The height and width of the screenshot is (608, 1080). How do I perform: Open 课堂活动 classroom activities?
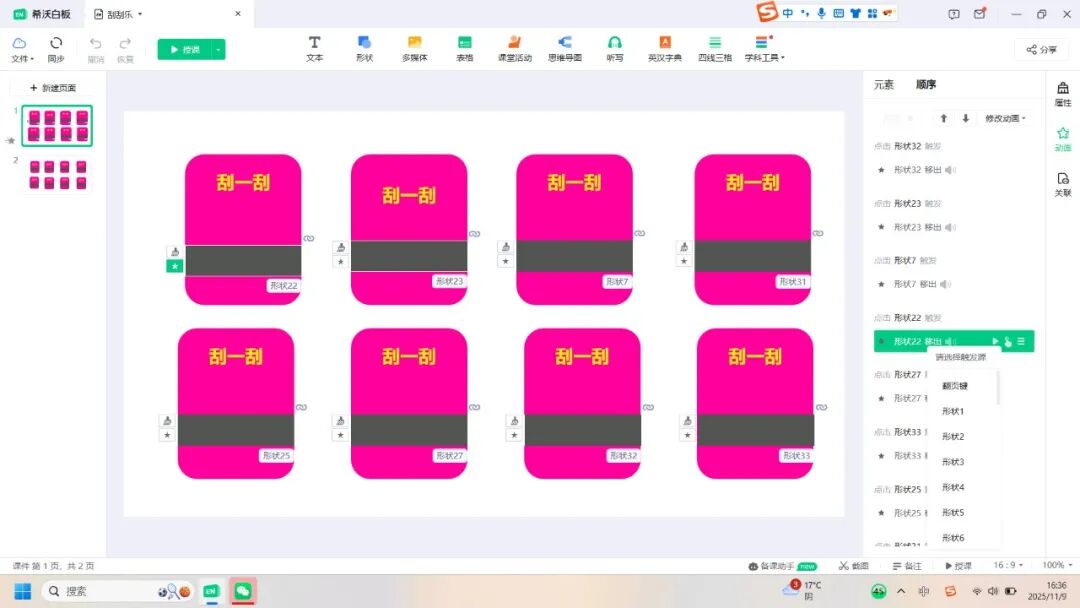pyautogui.click(x=514, y=48)
